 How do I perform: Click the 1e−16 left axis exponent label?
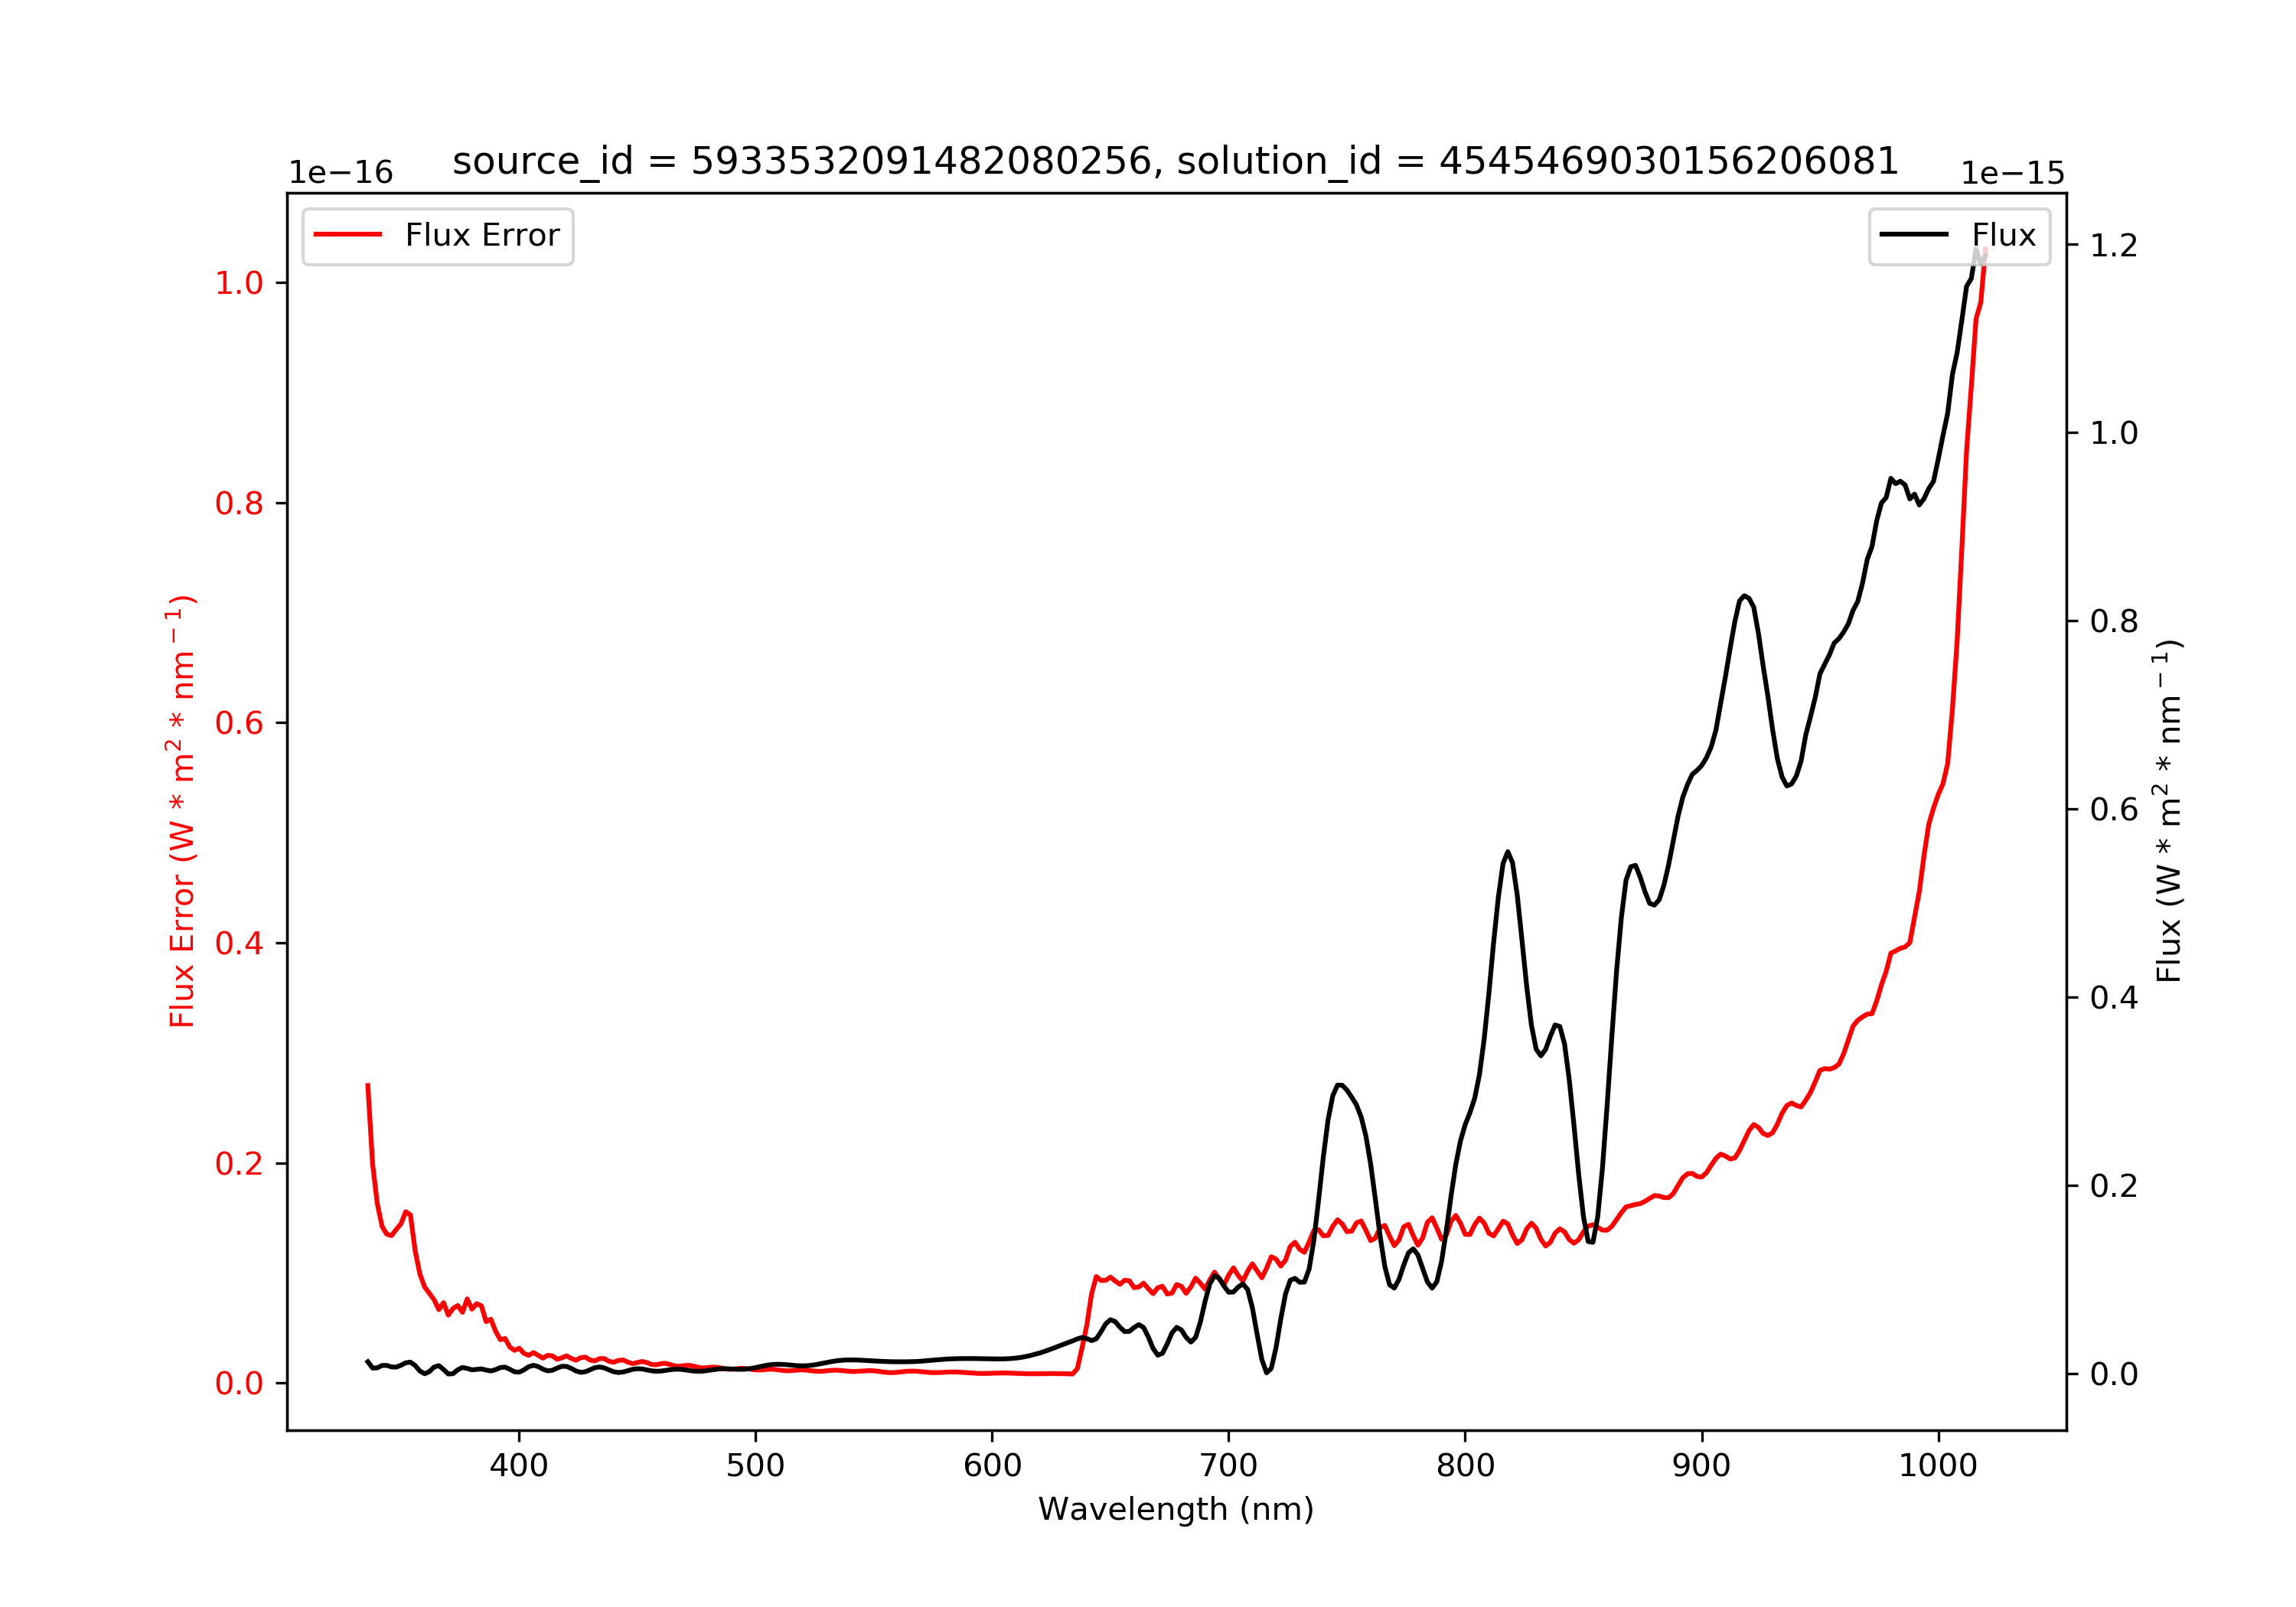pyautogui.click(x=341, y=173)
